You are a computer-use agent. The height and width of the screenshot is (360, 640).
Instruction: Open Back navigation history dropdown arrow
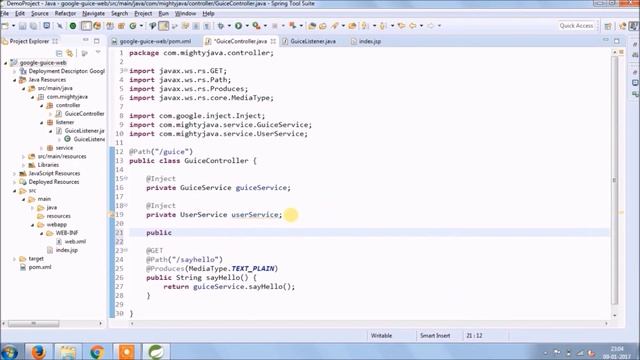pos(421,26)
